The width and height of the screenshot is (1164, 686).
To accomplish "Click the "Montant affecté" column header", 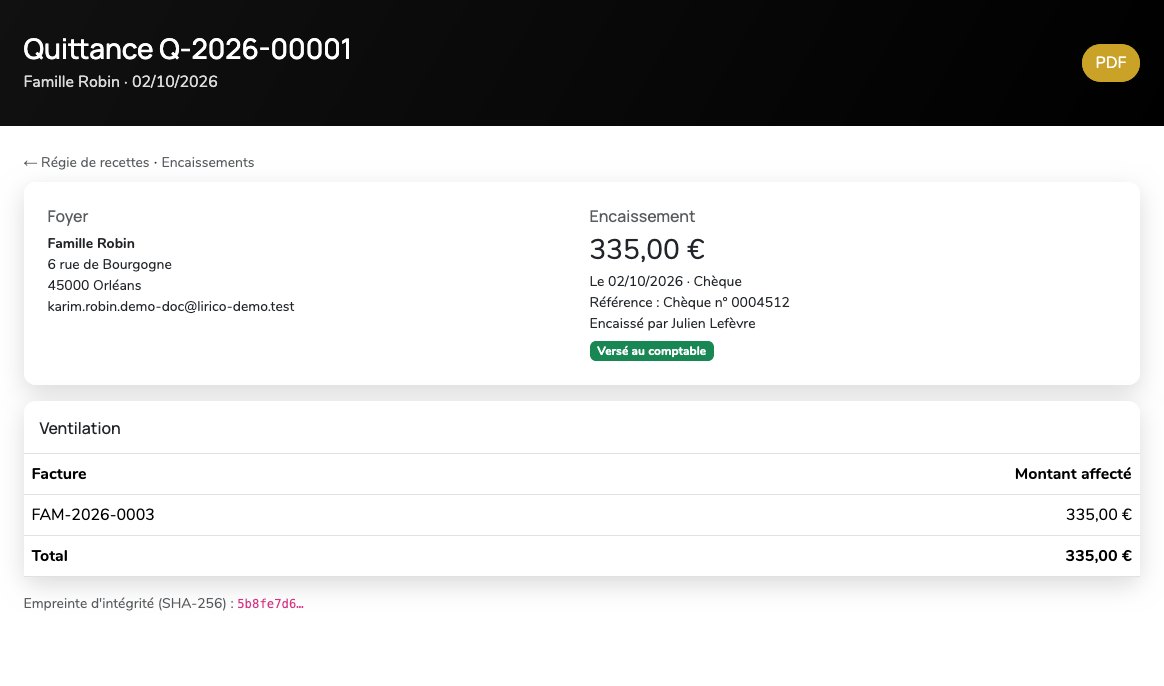I will coord(1073,474).
